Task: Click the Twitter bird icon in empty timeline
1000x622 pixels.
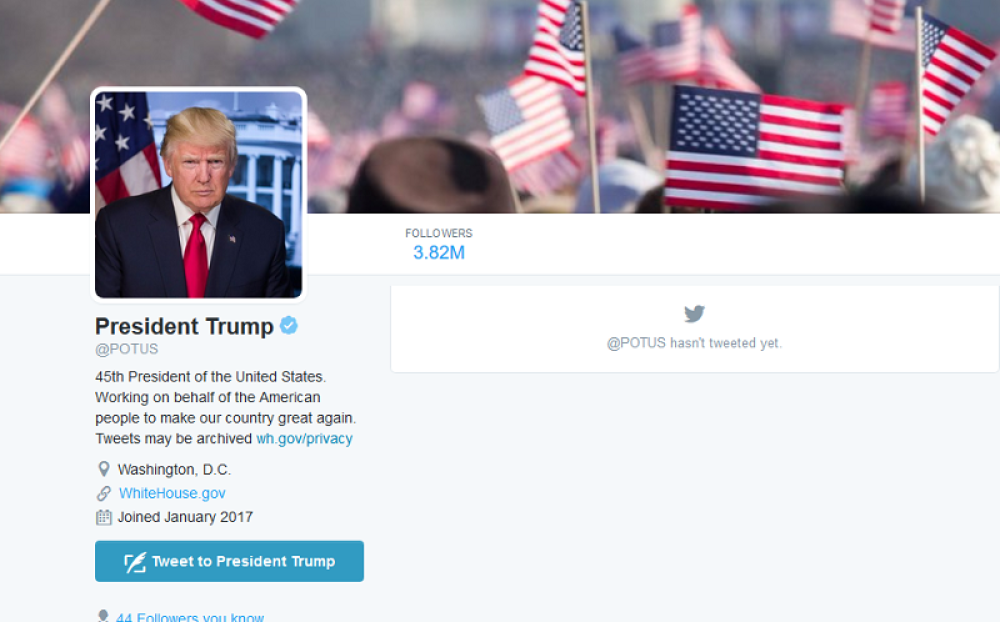Action: point(695,313)
